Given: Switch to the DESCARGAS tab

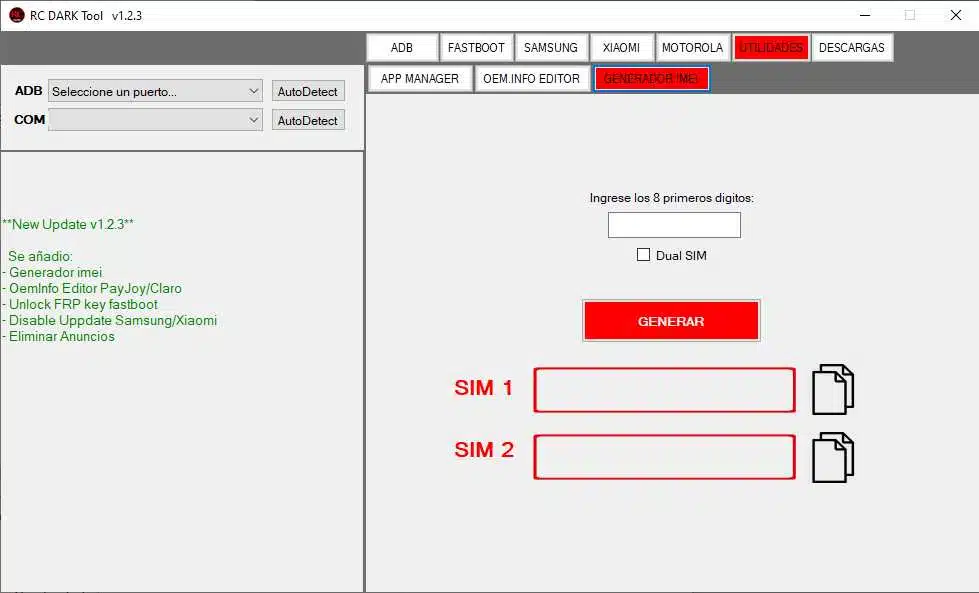Looking at the screenshot, I should click(x=851, y=48).
